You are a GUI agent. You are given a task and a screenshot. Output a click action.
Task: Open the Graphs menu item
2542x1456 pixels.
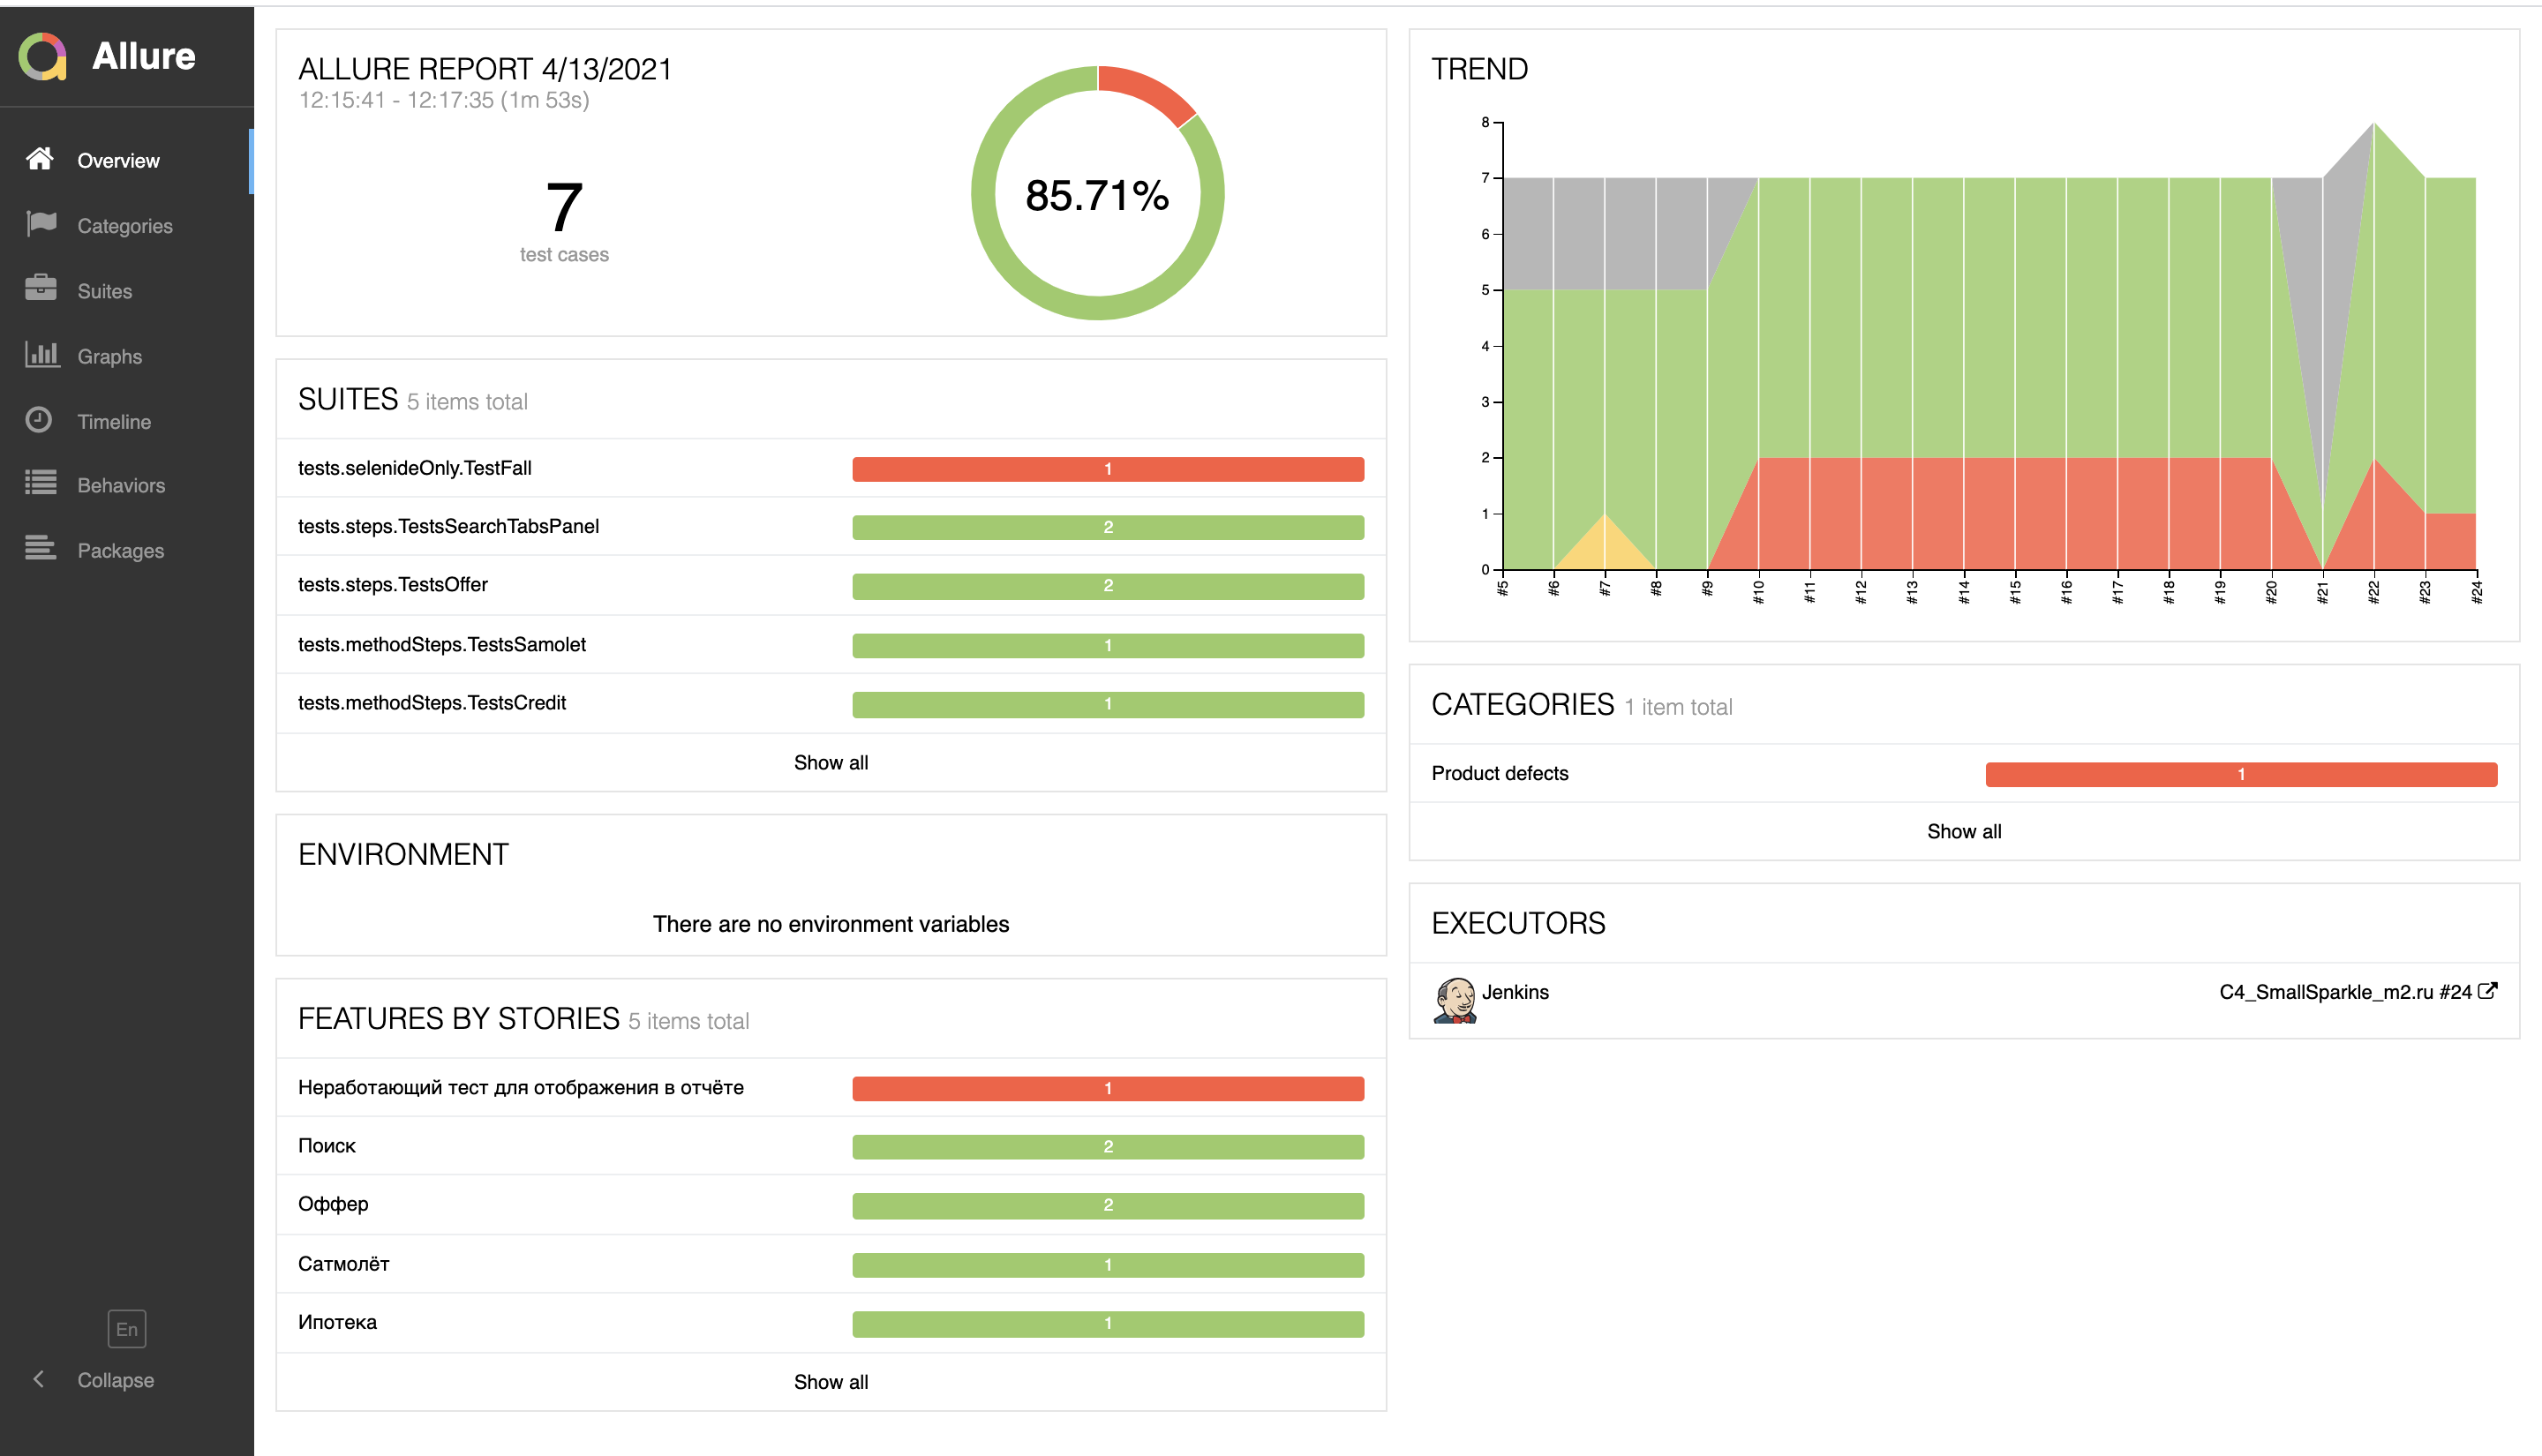pyautogui.click(x=127, y=356)
